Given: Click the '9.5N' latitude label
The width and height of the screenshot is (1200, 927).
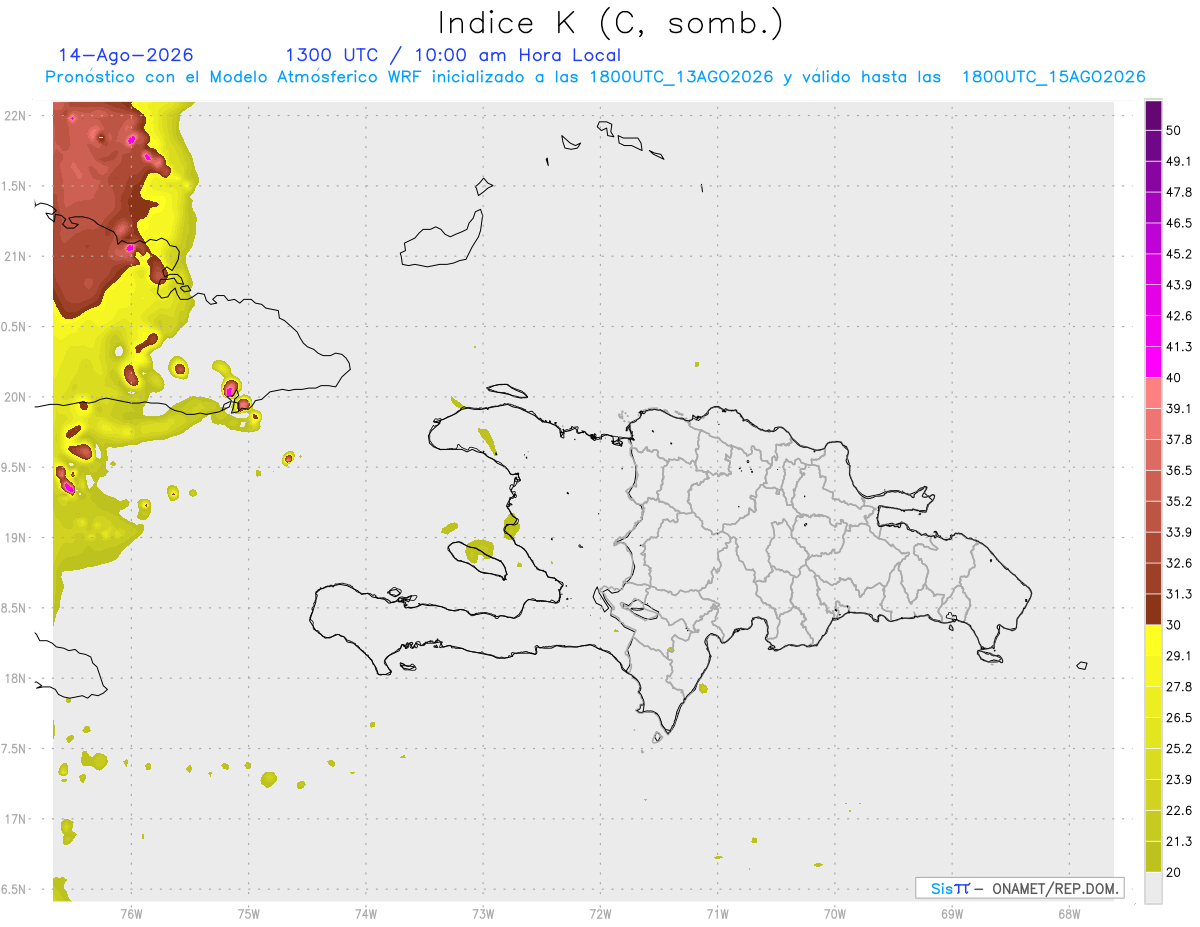Looking at the screenshot, I should pyautogui.click(x=15, y=467).
